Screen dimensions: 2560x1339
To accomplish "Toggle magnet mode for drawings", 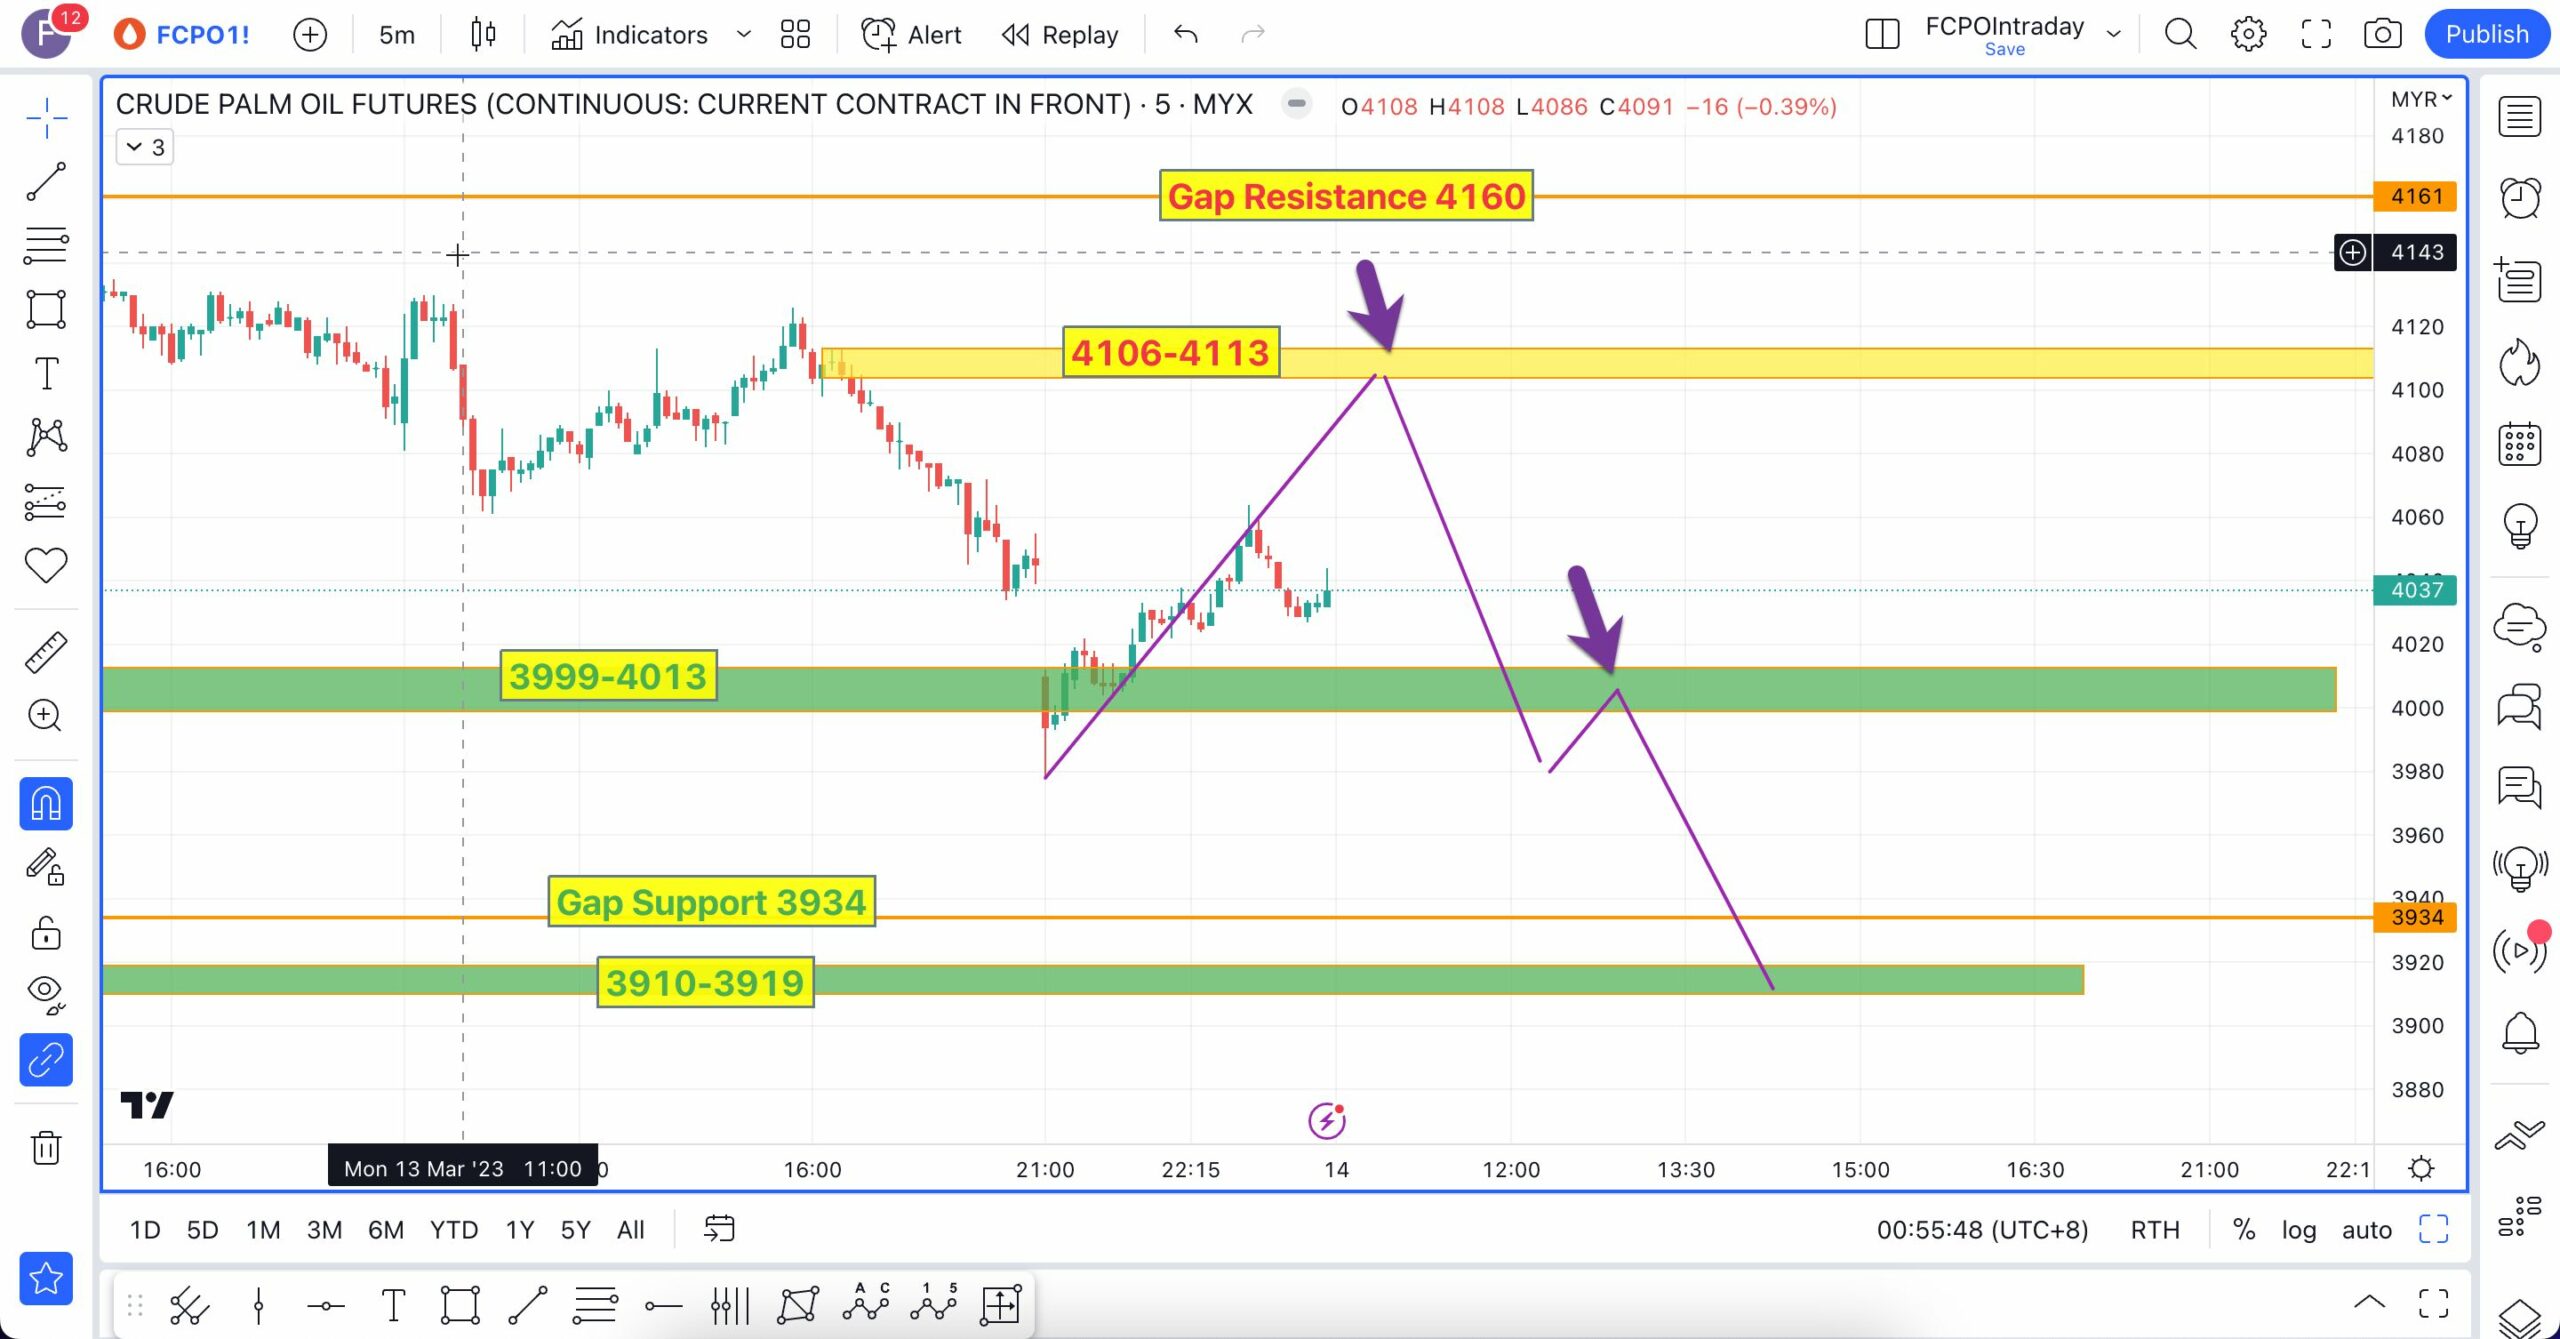I will (46, 804).
